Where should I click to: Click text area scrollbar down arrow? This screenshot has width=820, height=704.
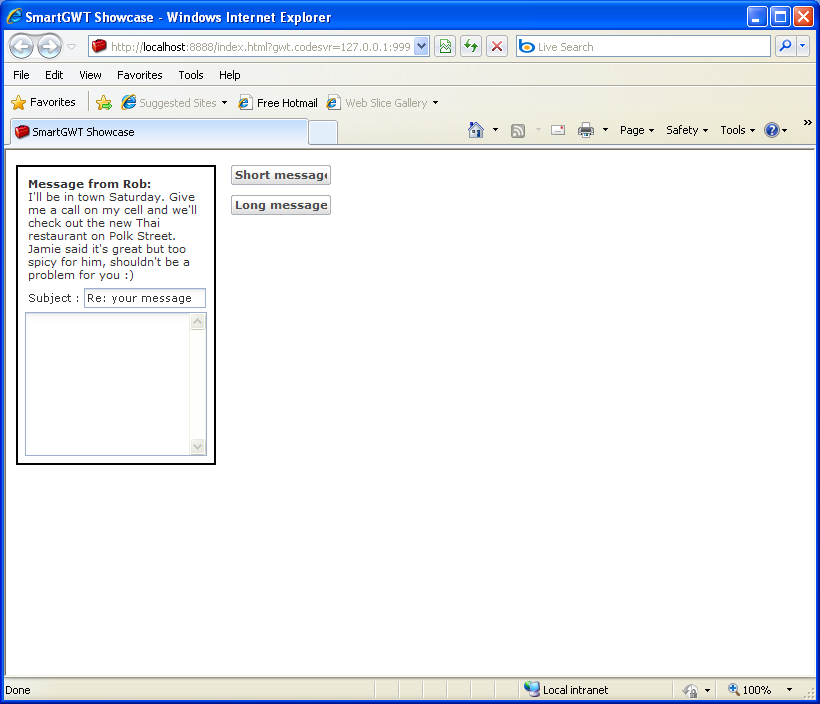click(197, 447)
